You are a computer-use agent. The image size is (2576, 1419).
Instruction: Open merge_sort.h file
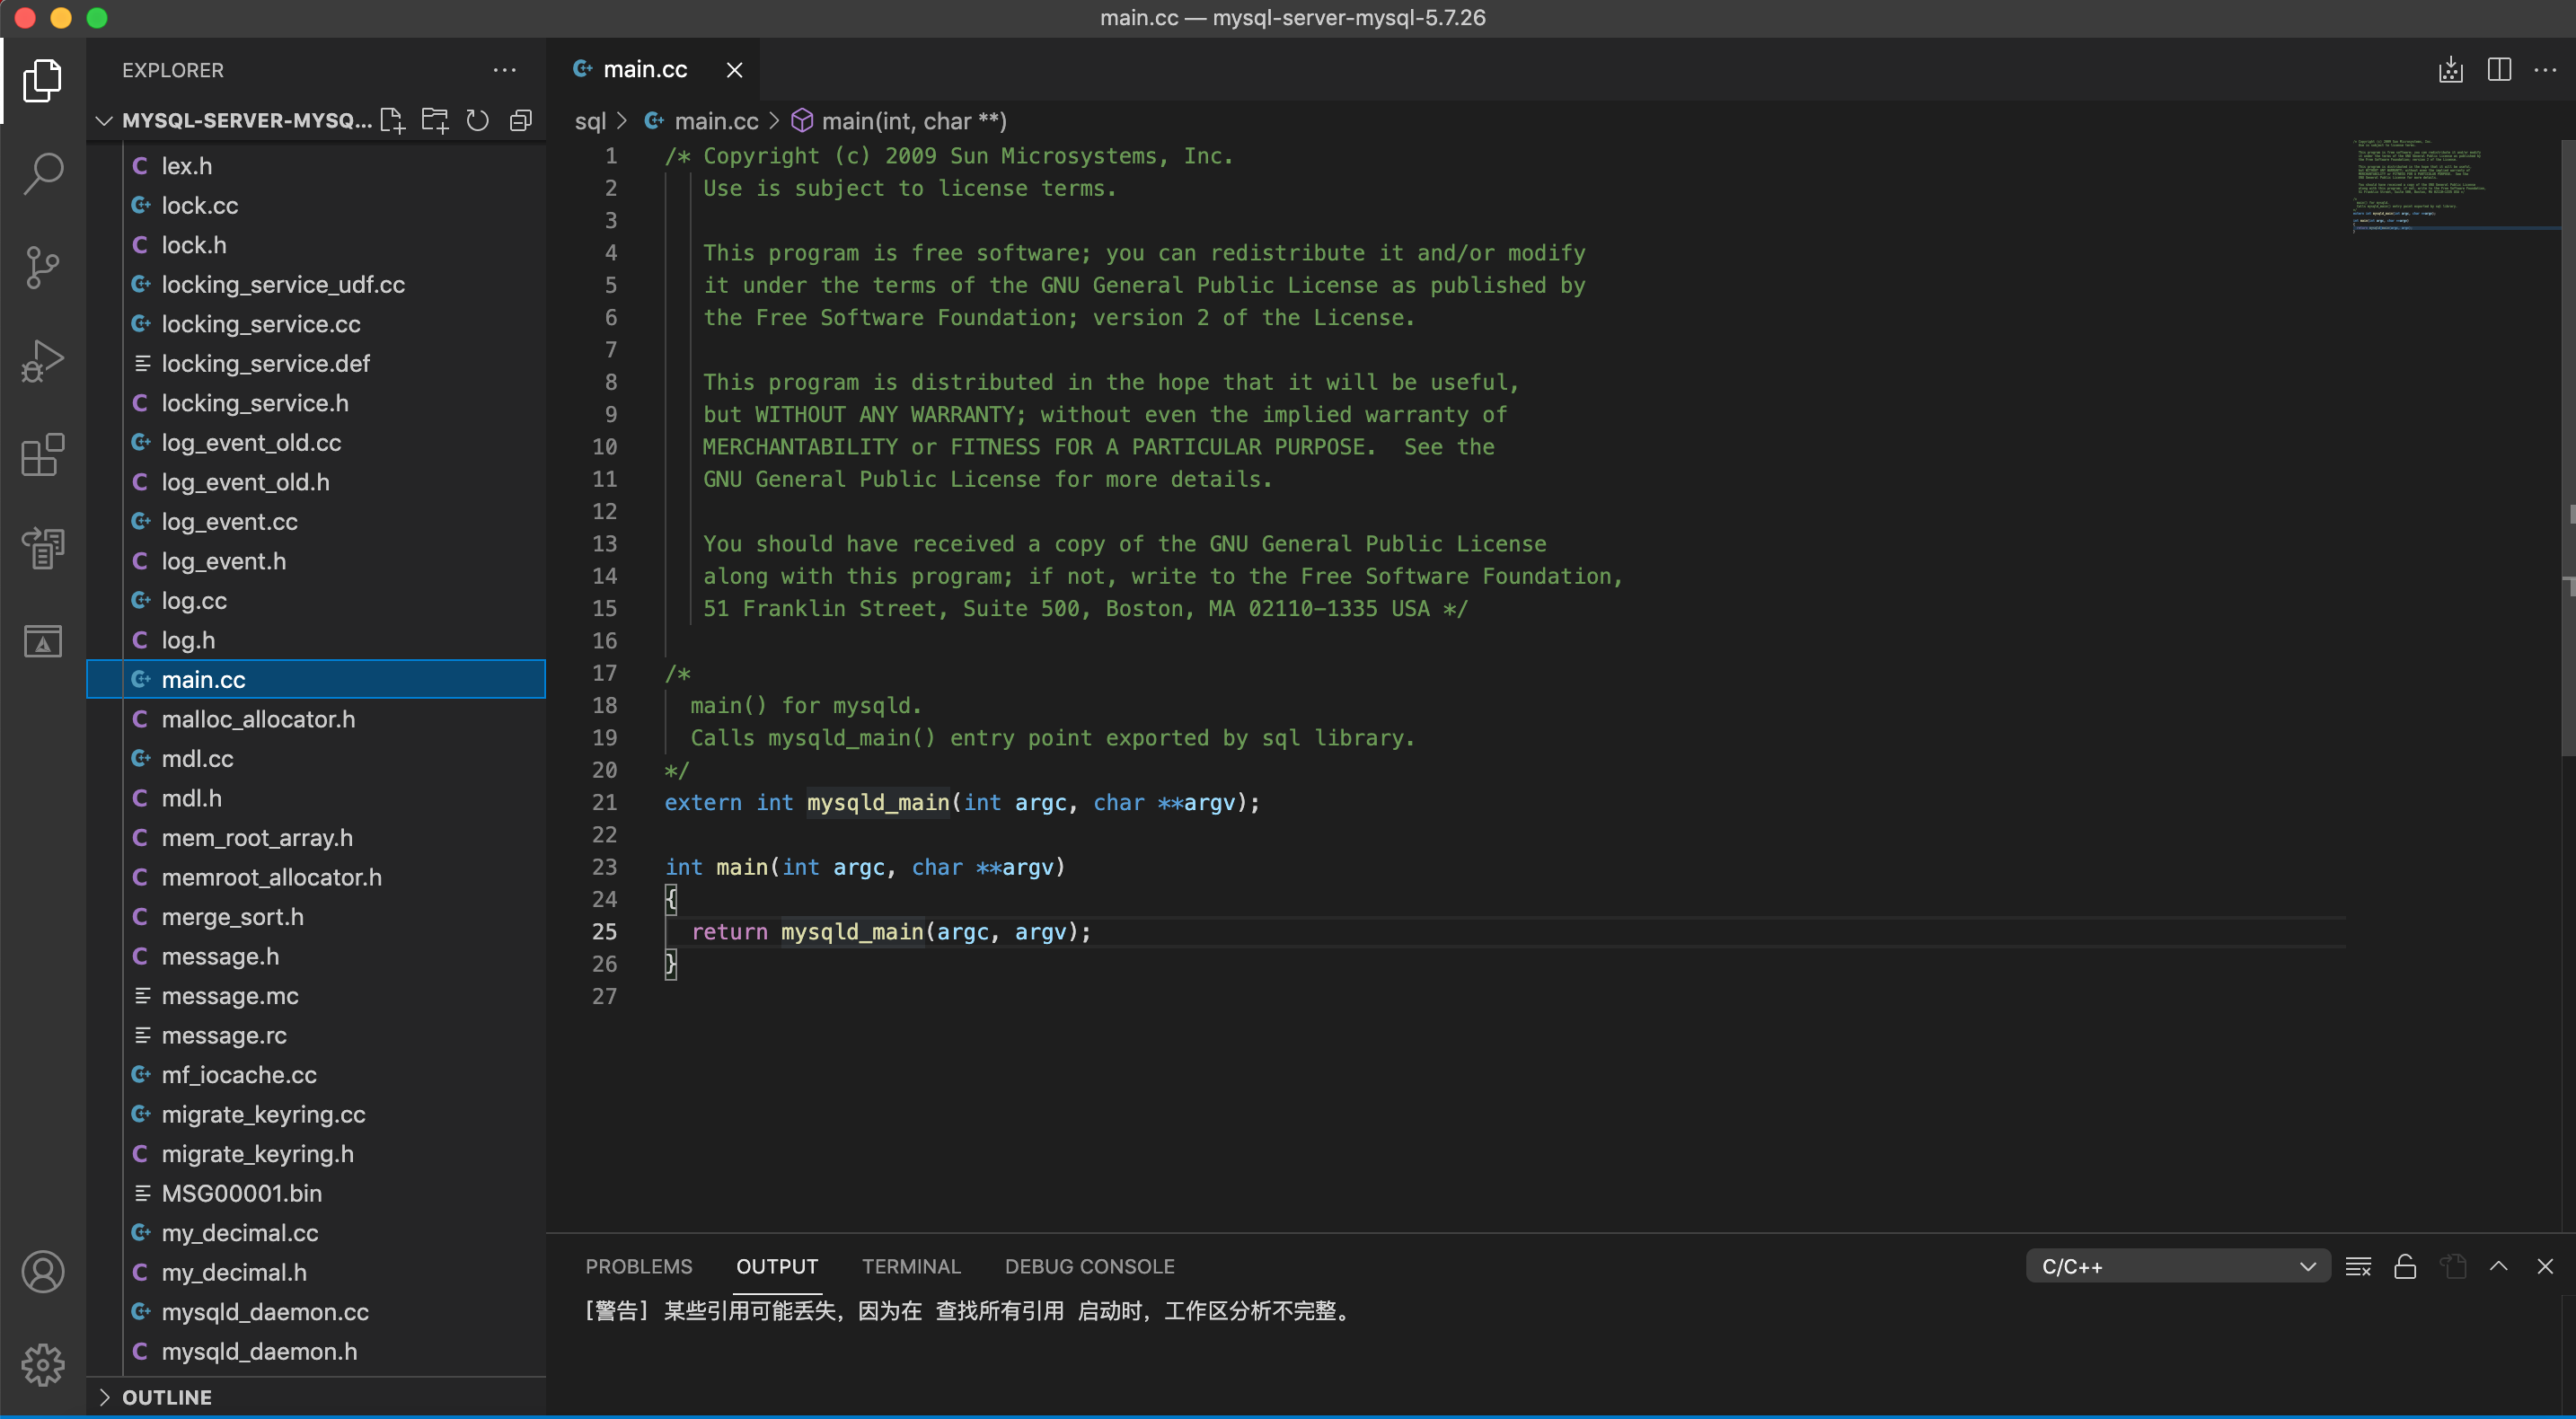pyautogui.click(x=316, y=917)
